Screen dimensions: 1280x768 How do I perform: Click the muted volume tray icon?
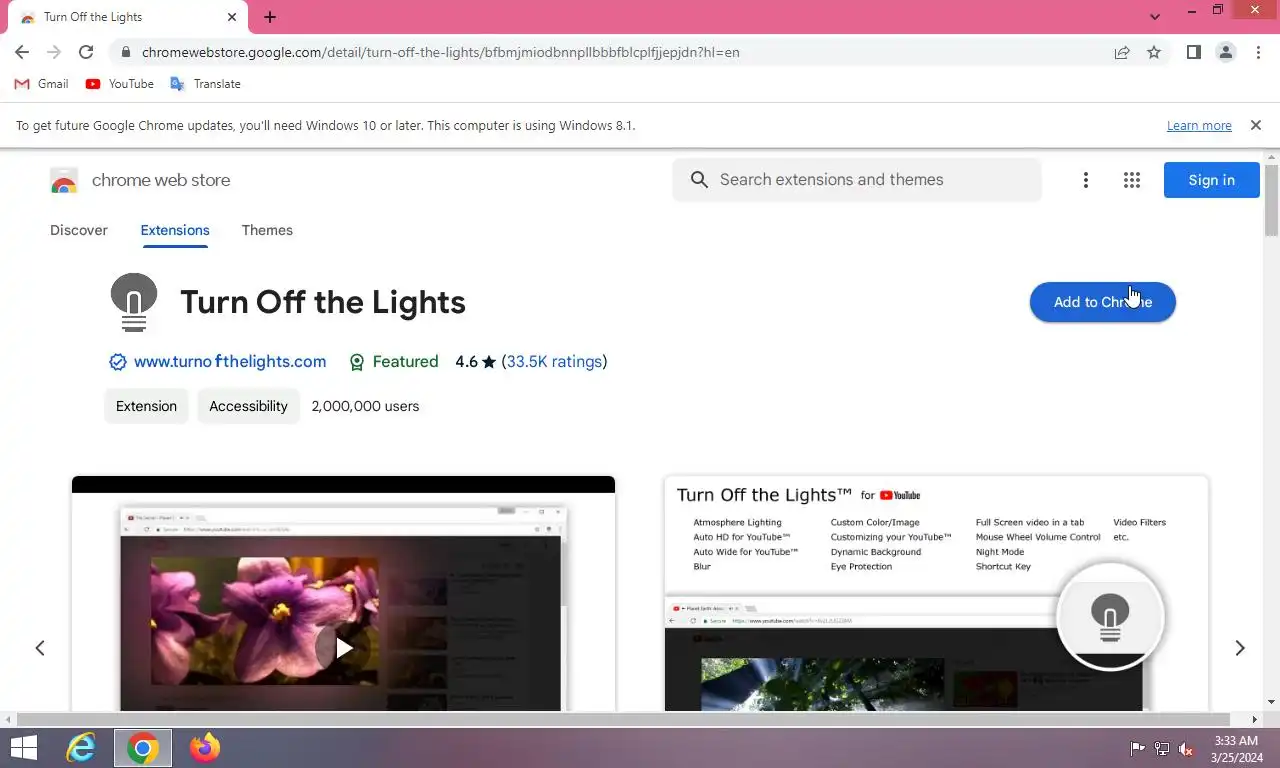1186,748
